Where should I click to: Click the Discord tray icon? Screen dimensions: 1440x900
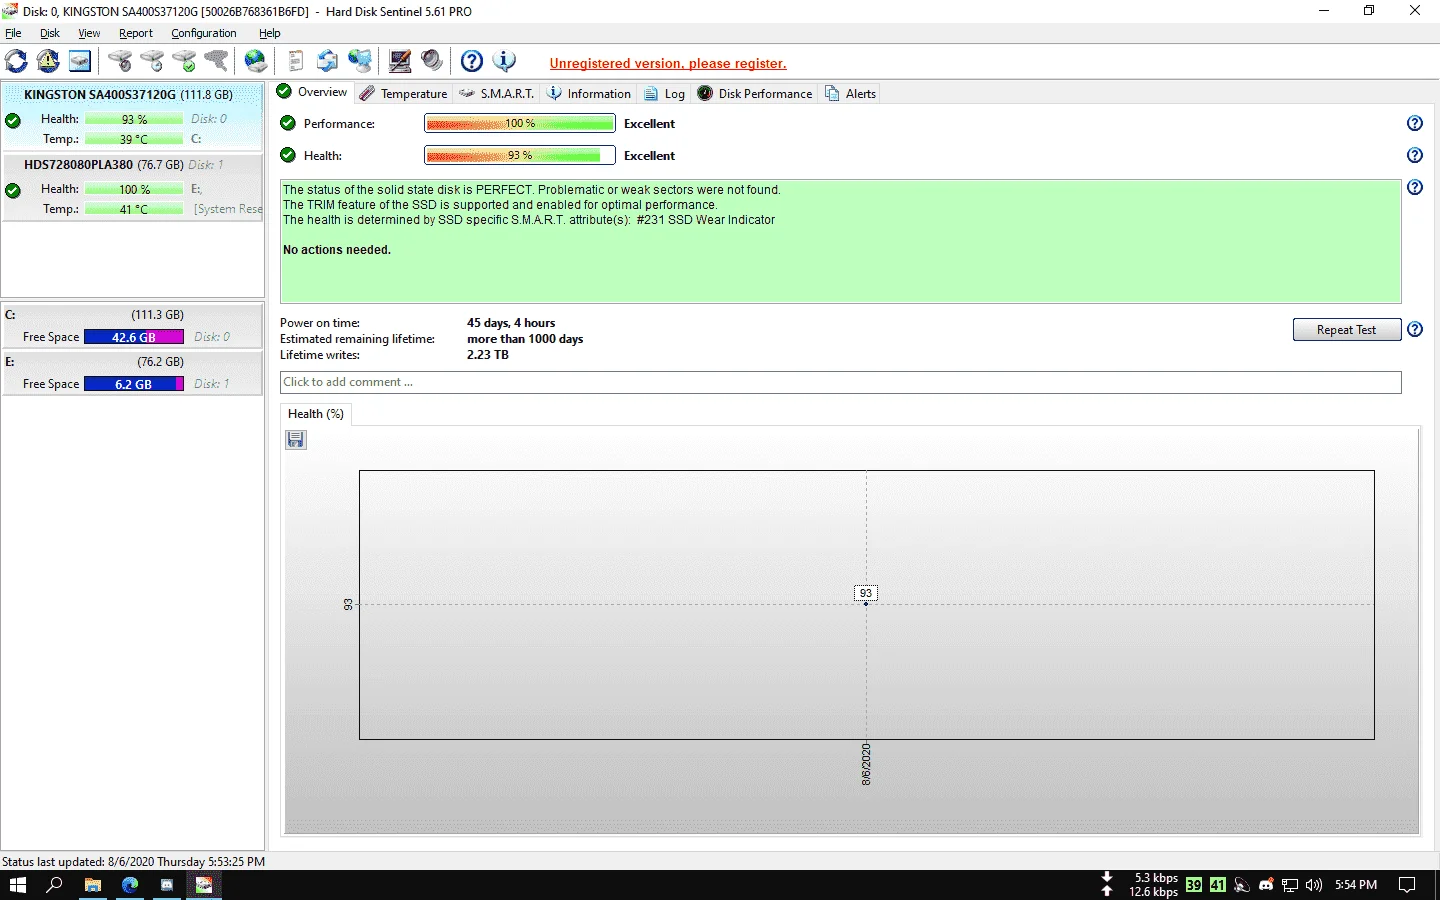point(1266,885)
